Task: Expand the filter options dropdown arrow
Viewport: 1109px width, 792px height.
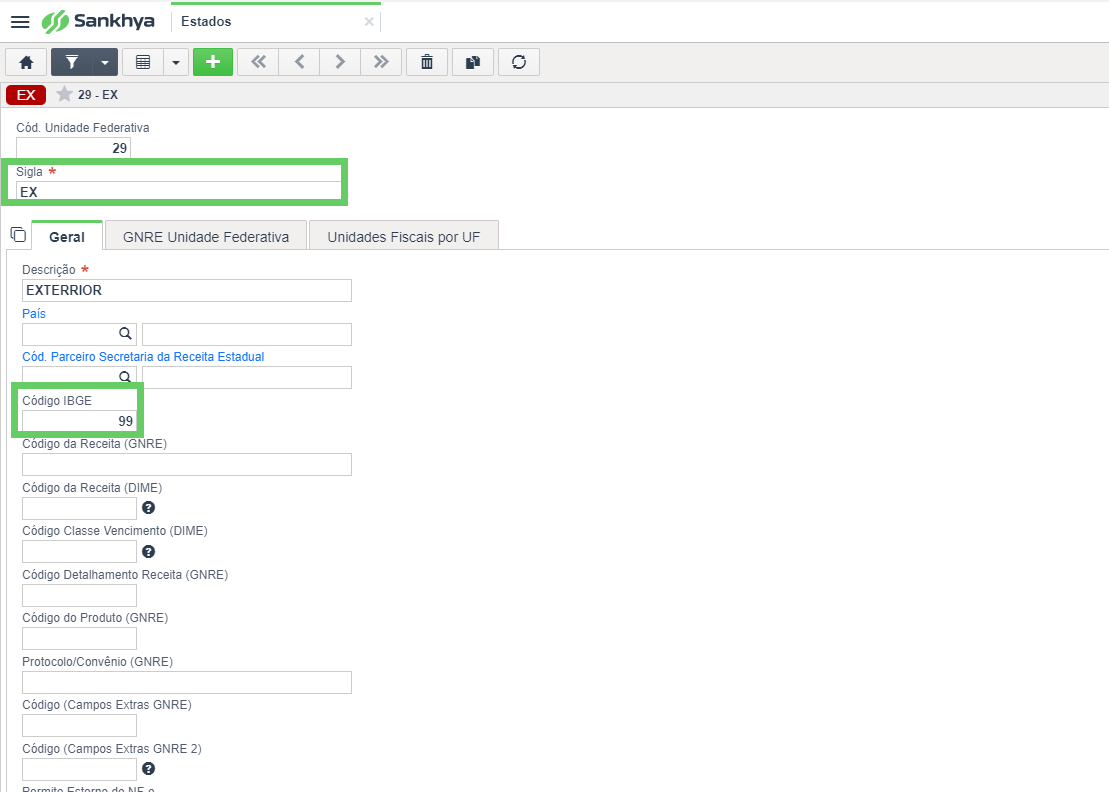Action: [105, 62]
